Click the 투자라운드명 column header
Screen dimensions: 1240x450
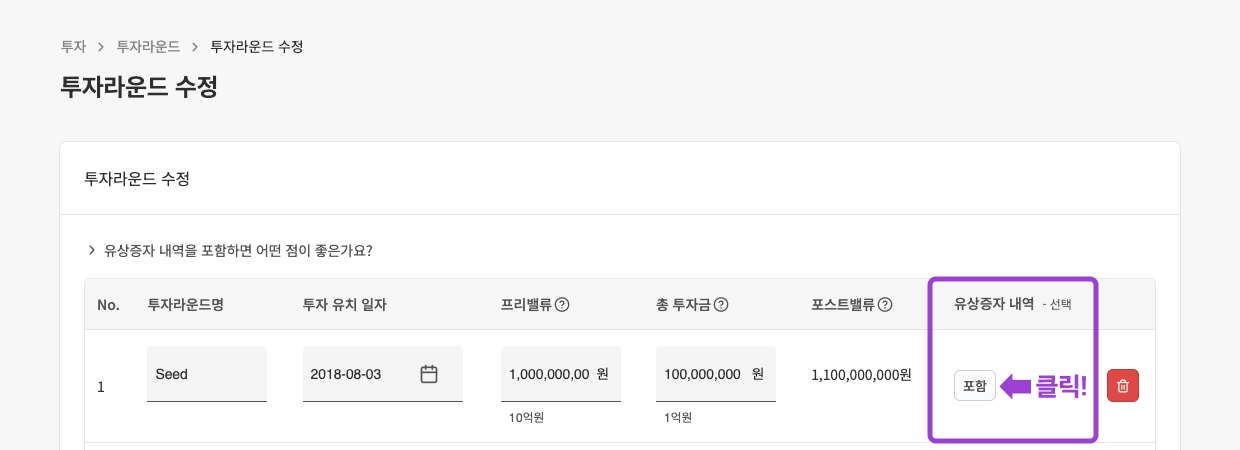(x=185, y=305)
